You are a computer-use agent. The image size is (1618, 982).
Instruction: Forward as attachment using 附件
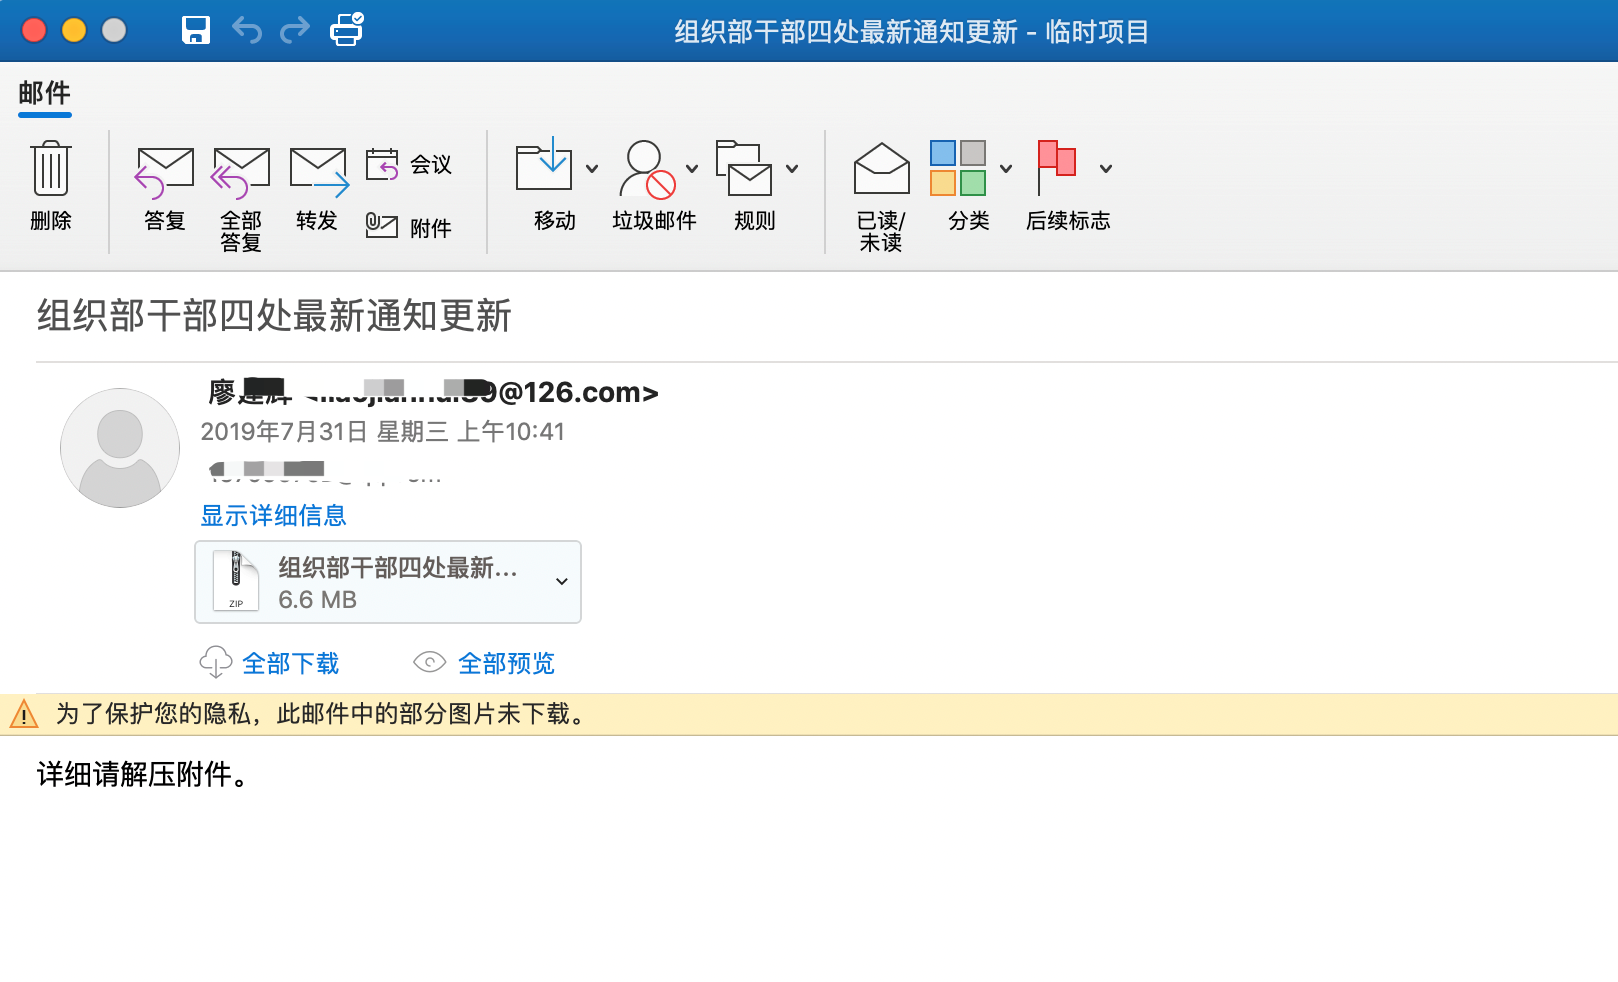(409, 227)
